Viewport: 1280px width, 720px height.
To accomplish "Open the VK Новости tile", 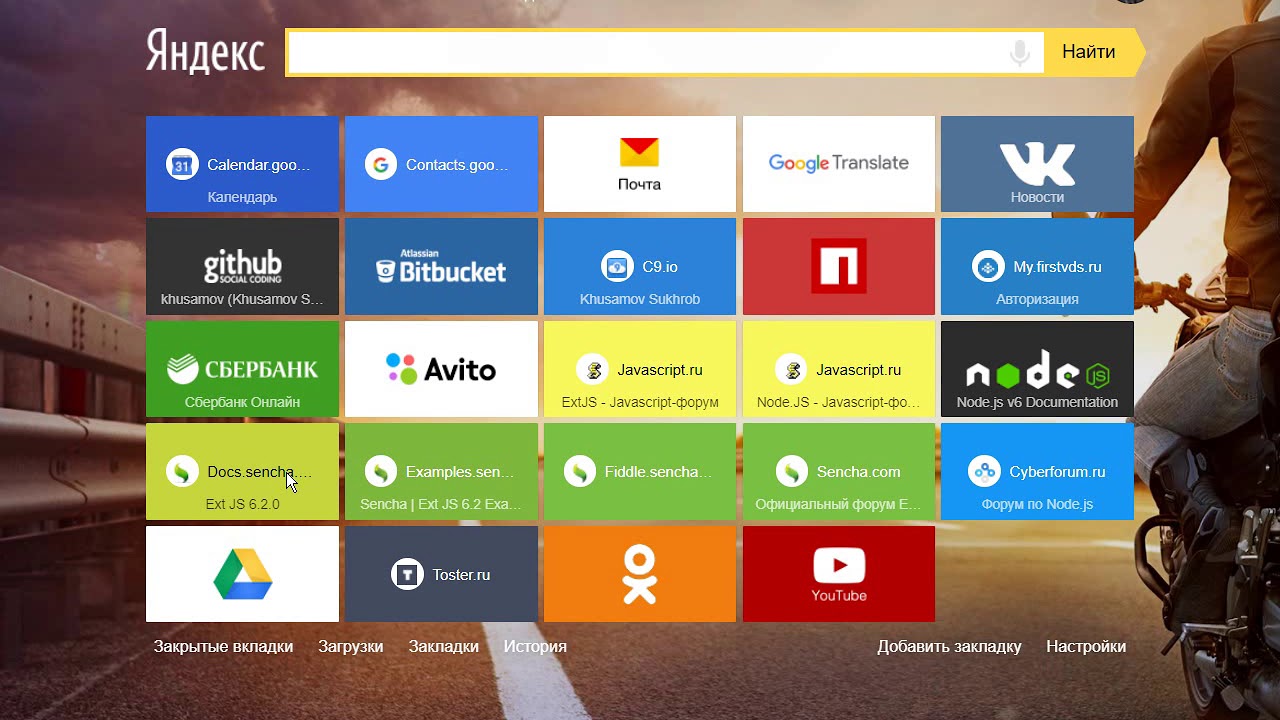I will click(x=1037, y=164).
